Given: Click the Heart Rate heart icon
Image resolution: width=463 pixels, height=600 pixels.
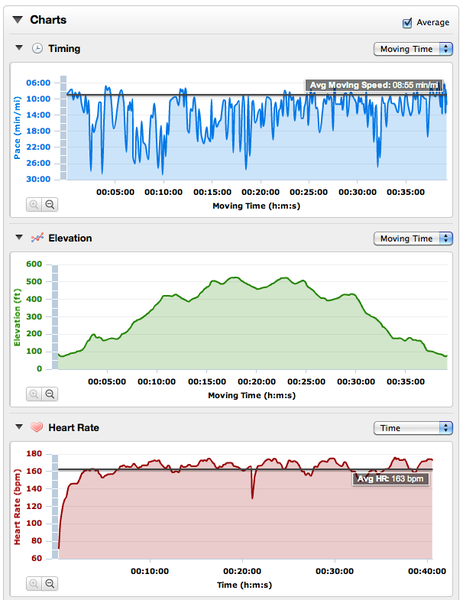Looking at the screenshot, I should pos(37,427).
